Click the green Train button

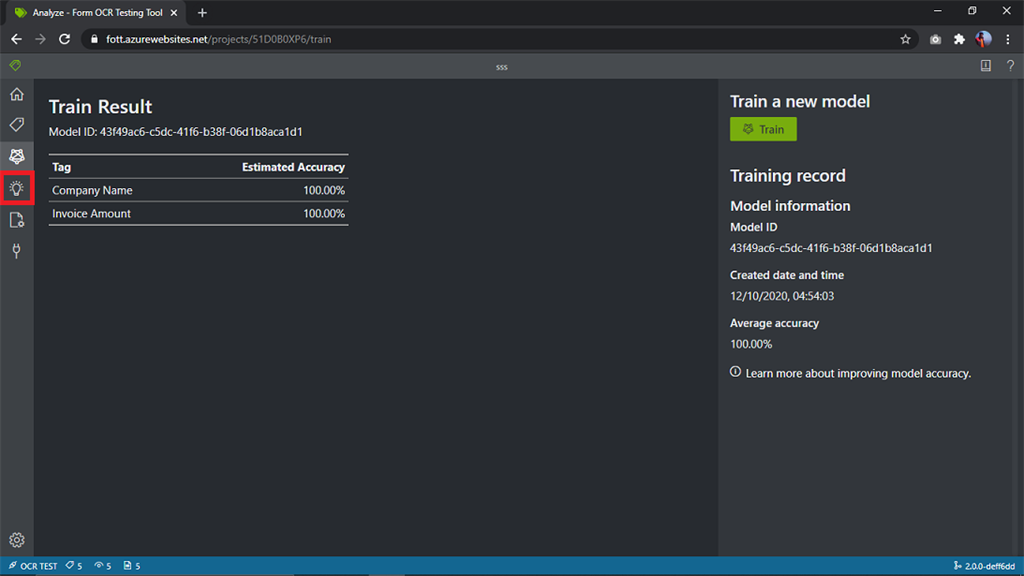tap(763, 129)
